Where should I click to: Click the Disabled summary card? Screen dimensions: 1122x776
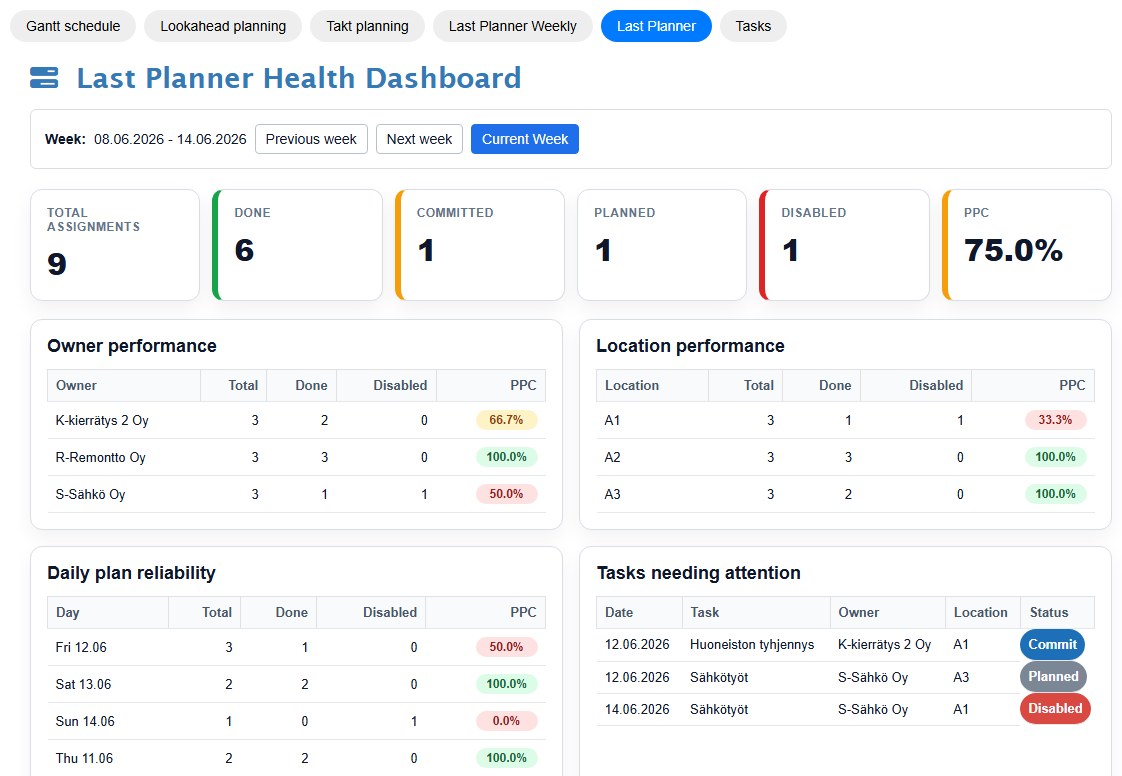[x=844, y=245]
